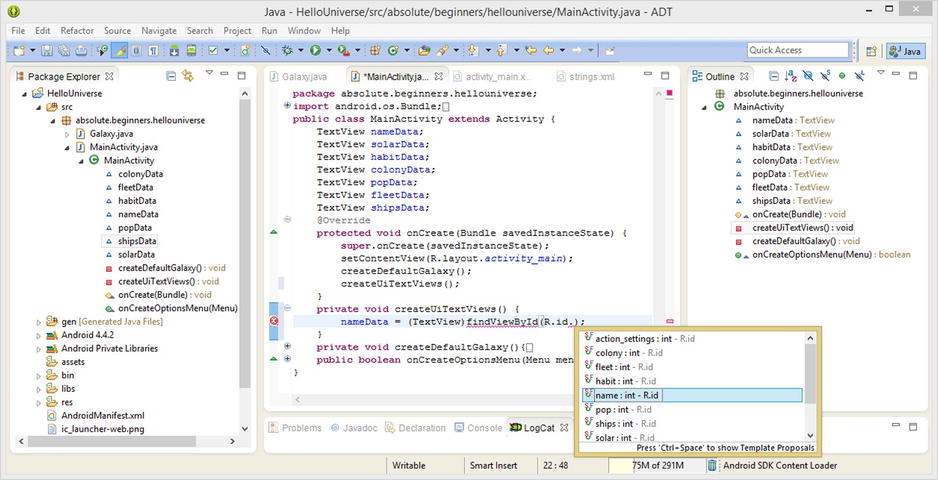Open the Window menu
This screenshot has width=938, height=480.
tap(304, 31)
